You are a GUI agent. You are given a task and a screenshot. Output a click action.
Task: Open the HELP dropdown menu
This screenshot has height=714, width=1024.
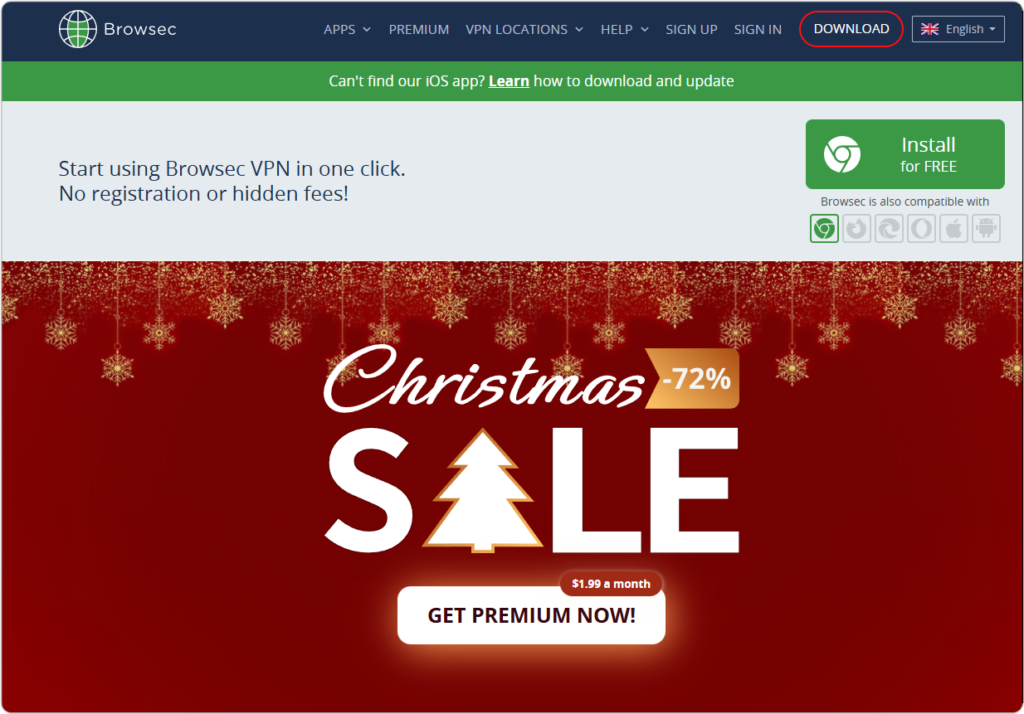tap(624, 29)
